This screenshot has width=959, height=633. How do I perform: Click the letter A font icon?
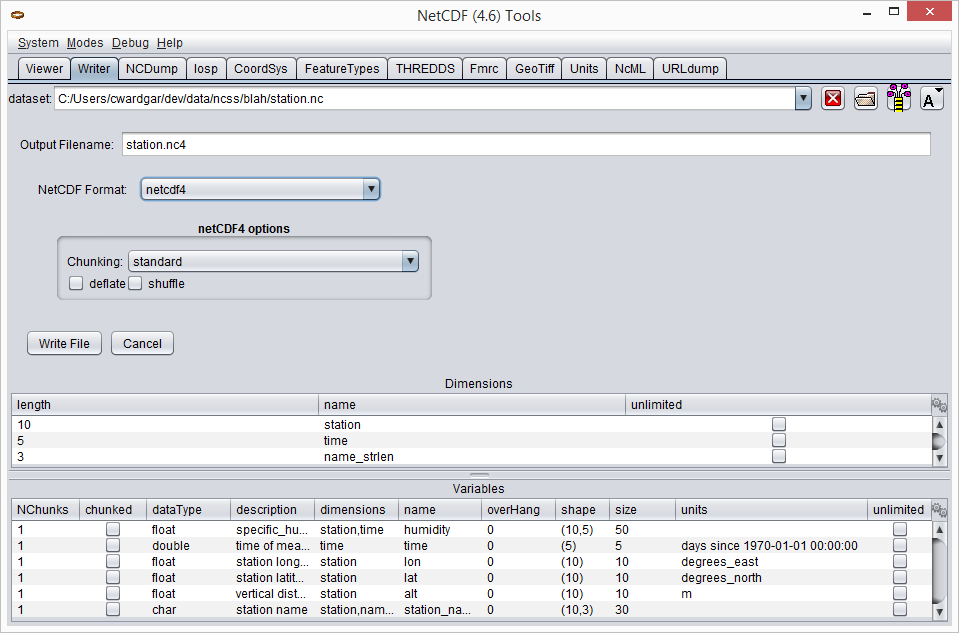tap(931, 98)
